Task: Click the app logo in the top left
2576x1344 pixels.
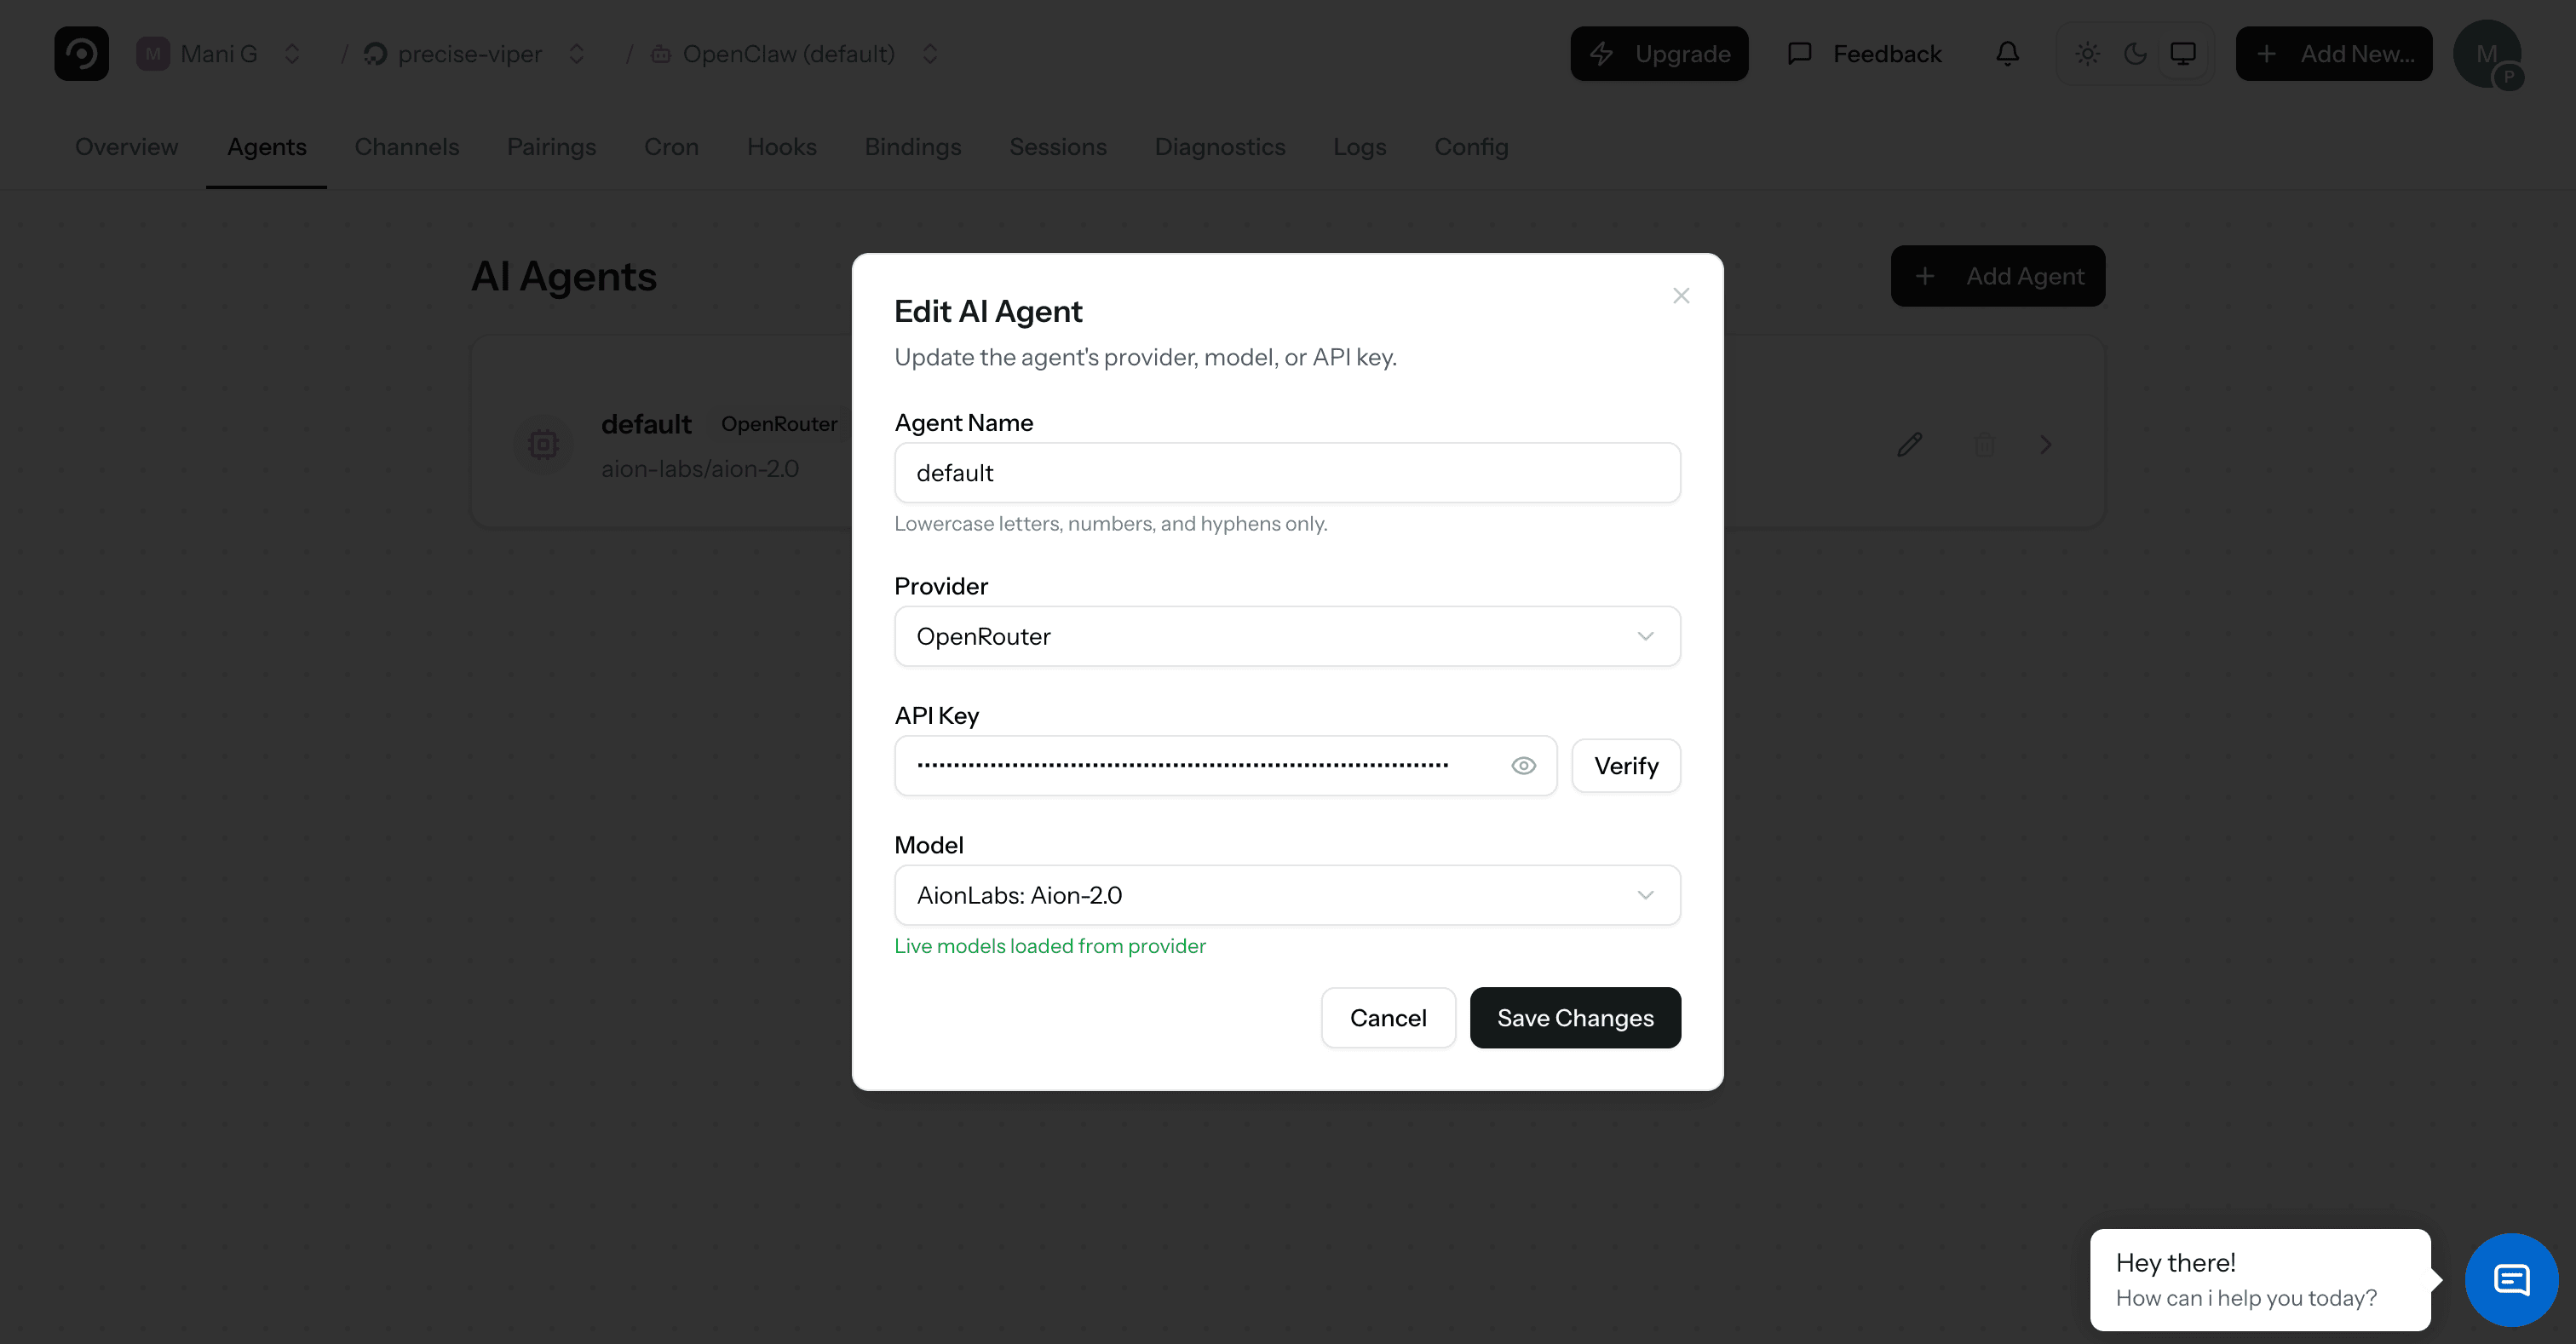Action: pos(81,53)
